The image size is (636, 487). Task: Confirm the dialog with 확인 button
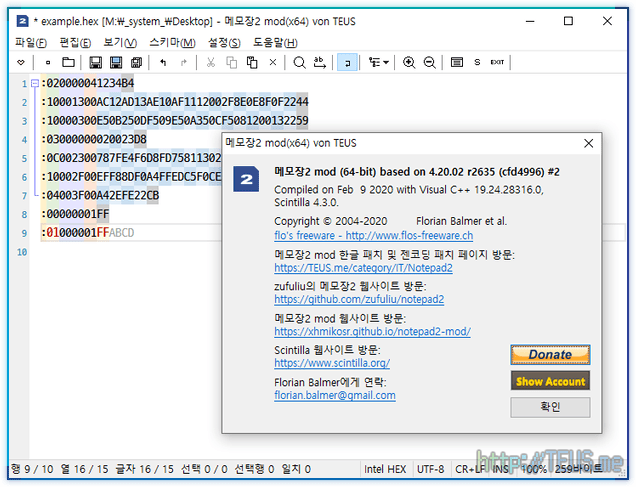(550, 407)
